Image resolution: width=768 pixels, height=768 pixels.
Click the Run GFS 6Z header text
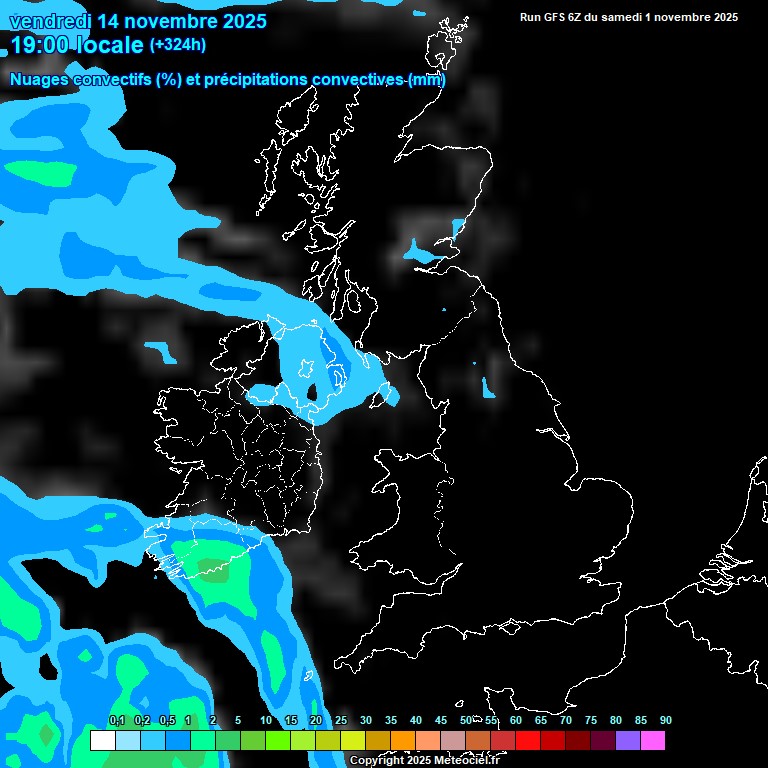pyautogui.click(x=628, y=17)
